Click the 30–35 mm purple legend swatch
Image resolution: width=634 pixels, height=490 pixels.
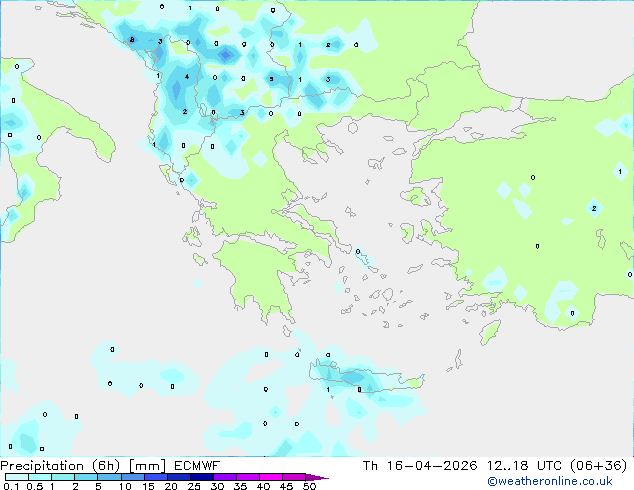click(x=225, y=477)
